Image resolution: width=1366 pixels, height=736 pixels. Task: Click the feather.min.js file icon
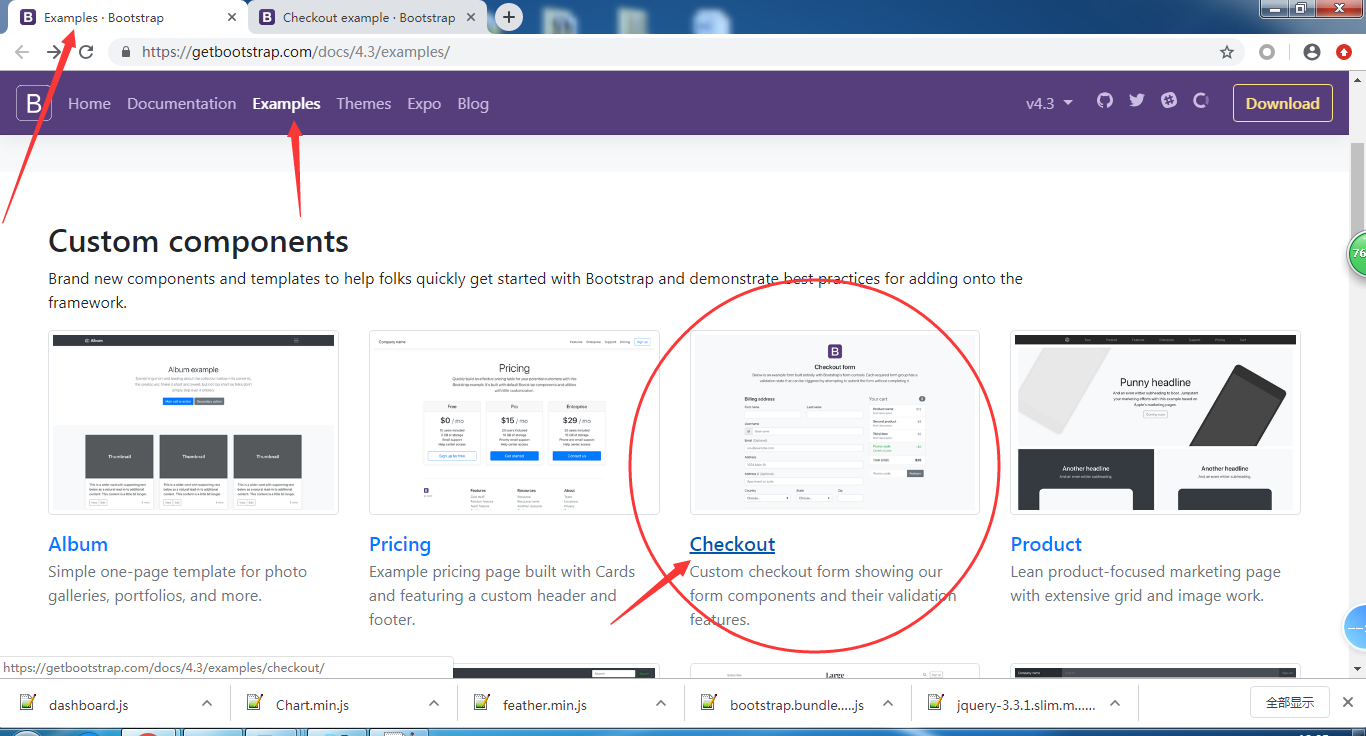coord(482,703)
